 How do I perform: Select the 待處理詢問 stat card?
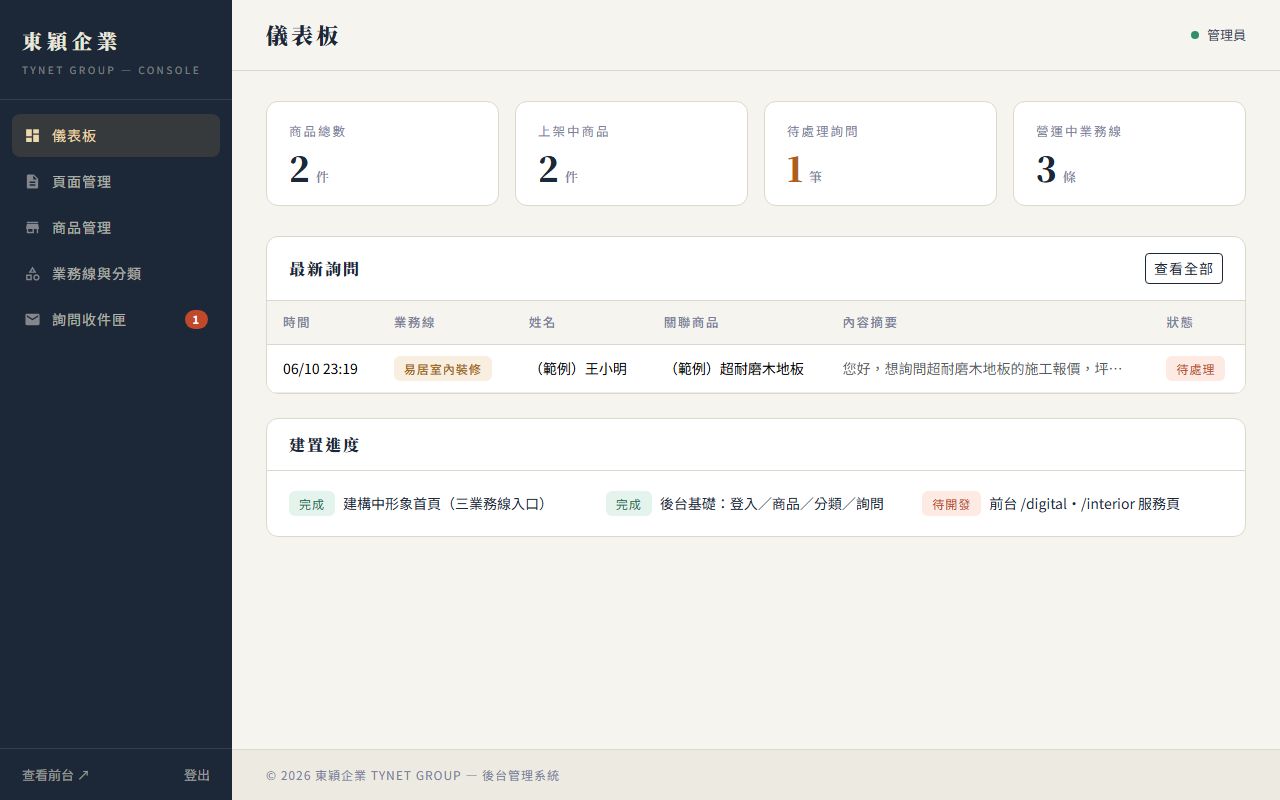click(880, 154)
